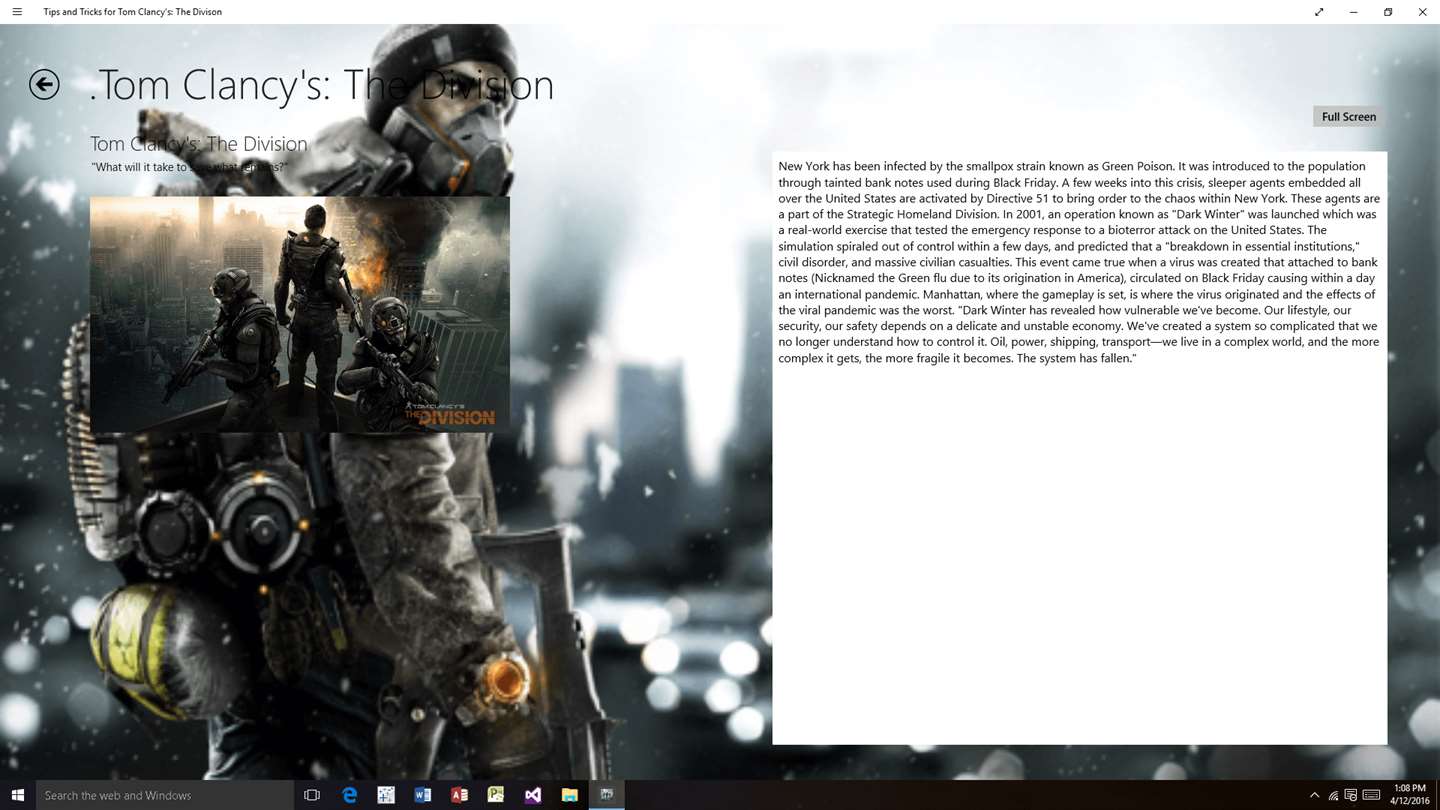Expand app window with diagonal arrows icon
Screen dimensions: 1440x810
click(1319, 12)
